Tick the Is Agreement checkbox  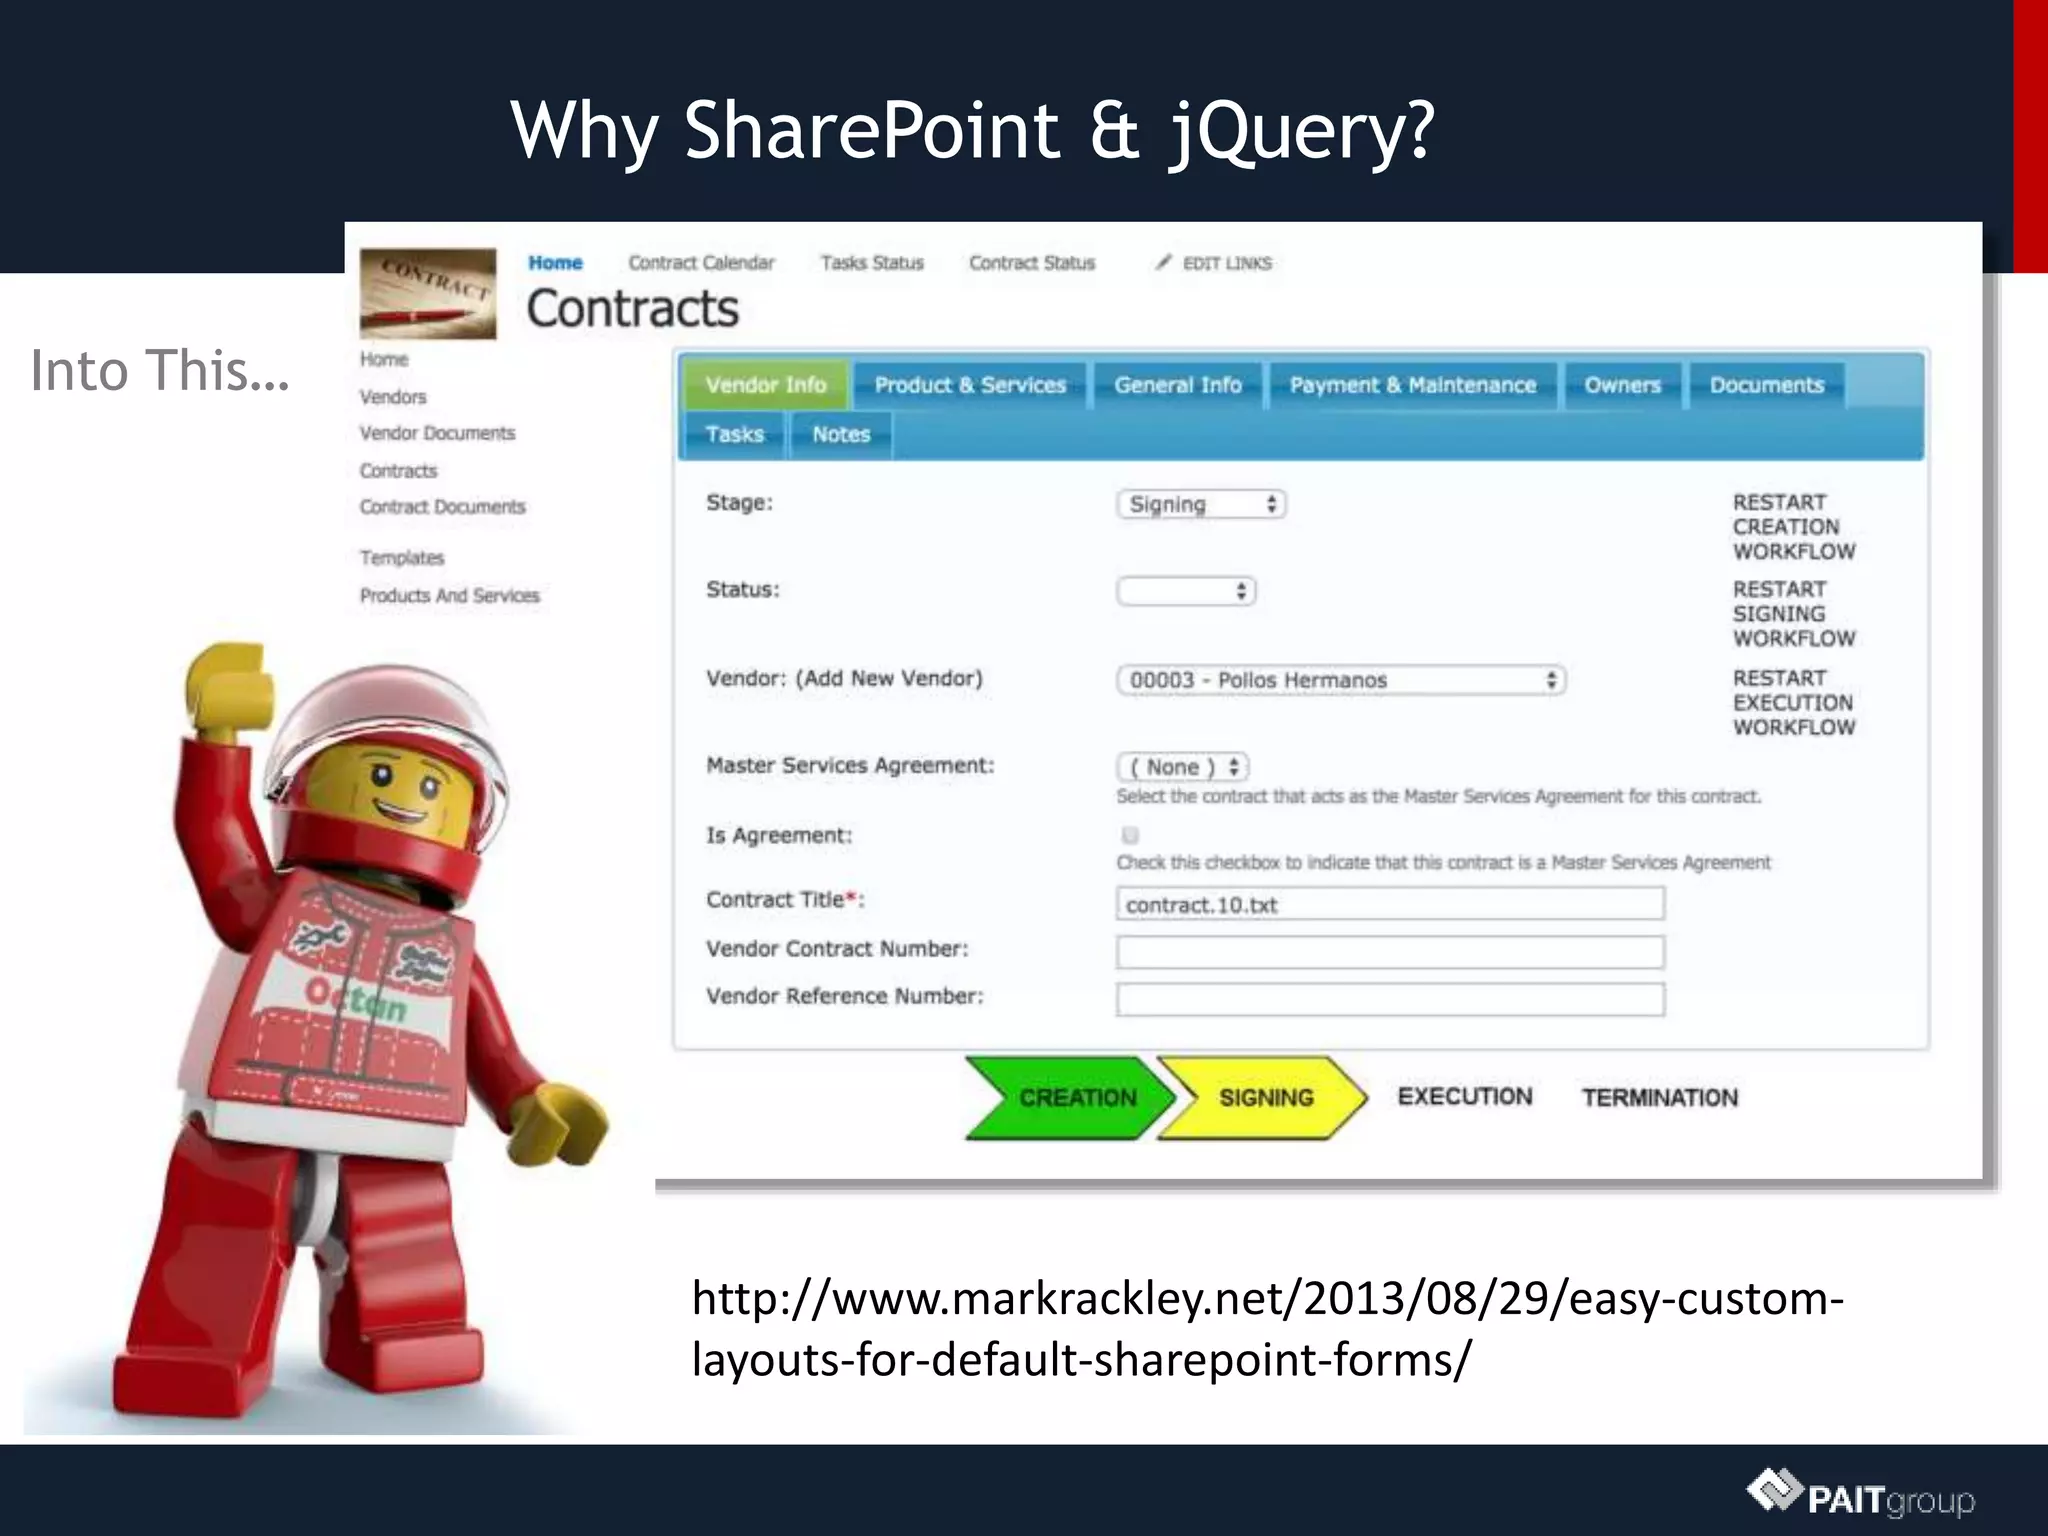[1130, 835]
